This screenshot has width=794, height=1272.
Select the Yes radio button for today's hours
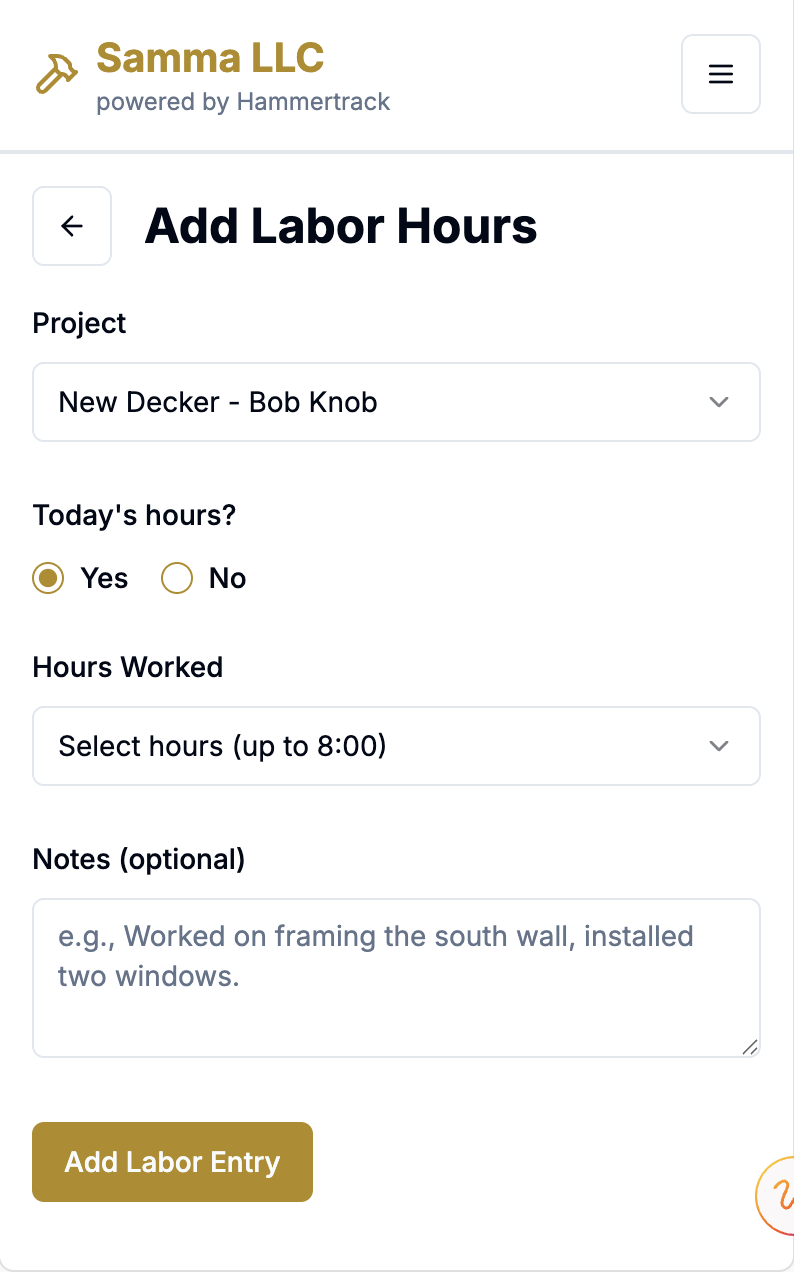[x=48, y=578]
